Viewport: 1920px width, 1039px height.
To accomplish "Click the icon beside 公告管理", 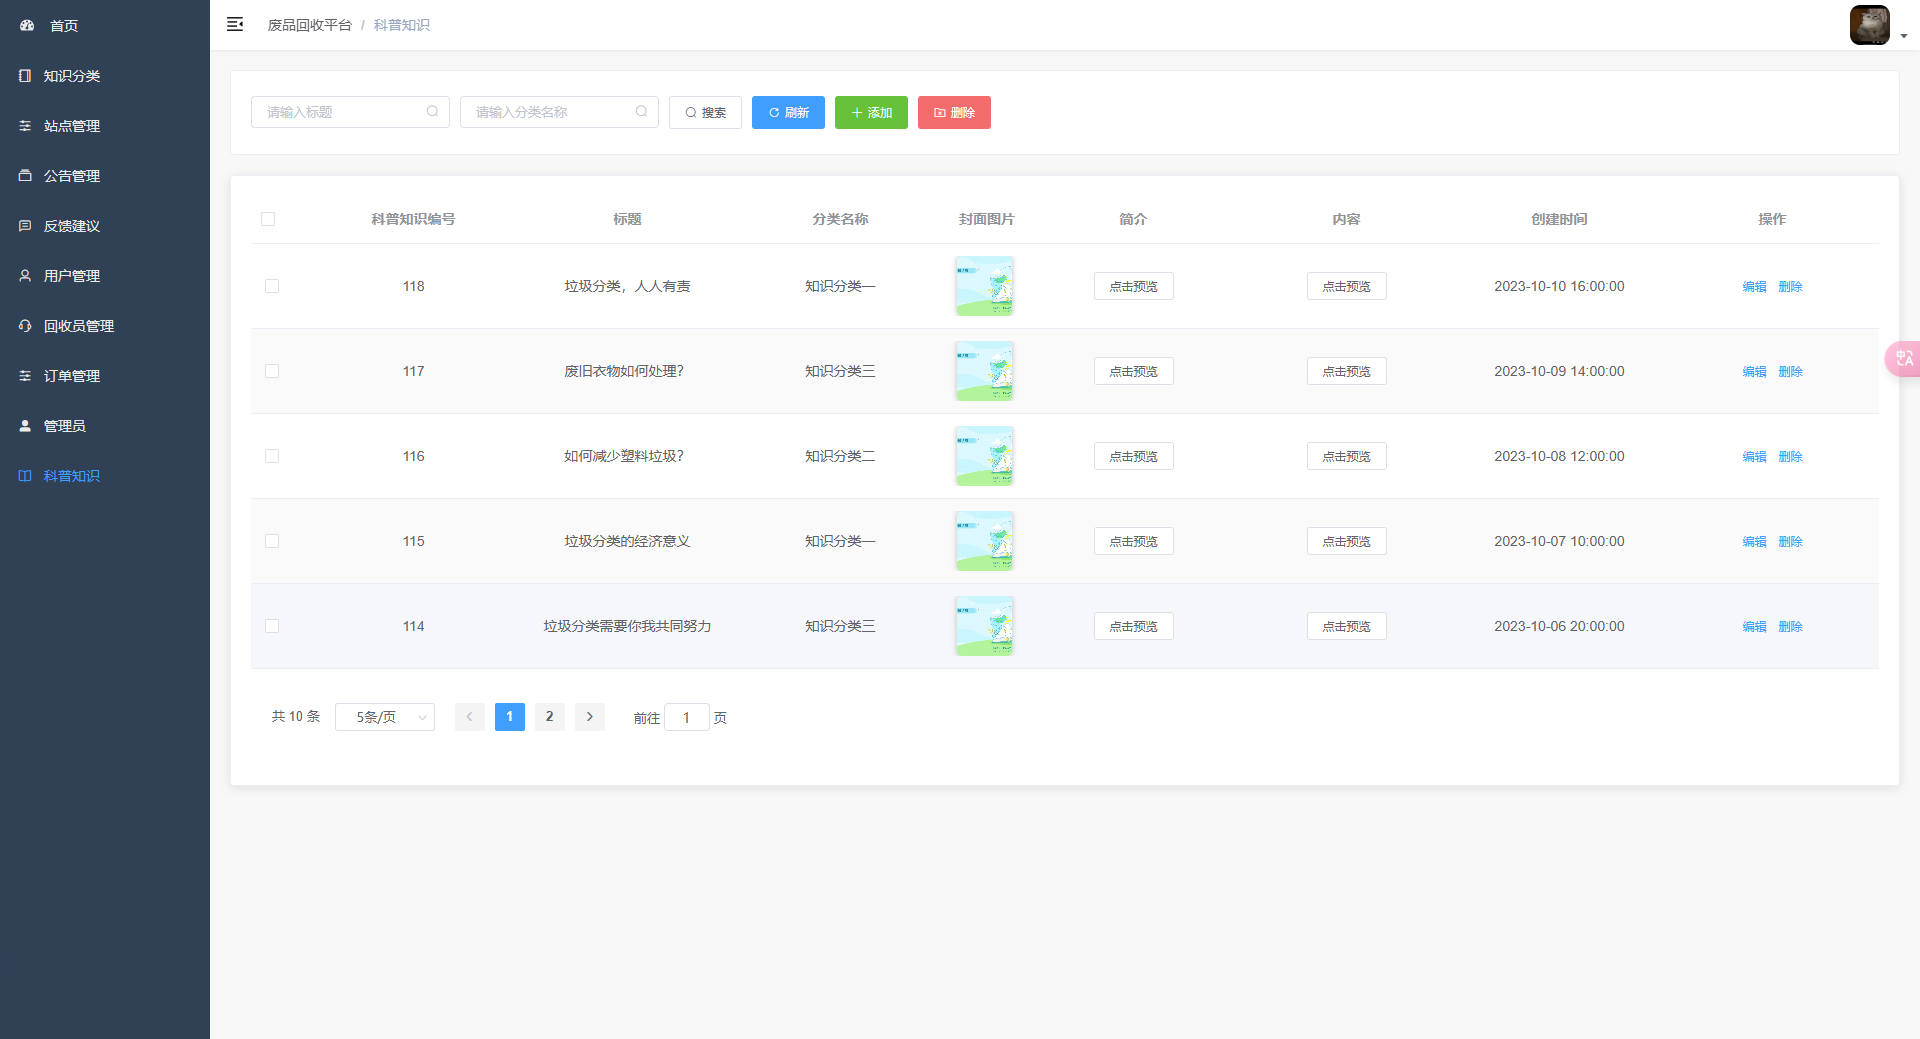I will [25, 176].
